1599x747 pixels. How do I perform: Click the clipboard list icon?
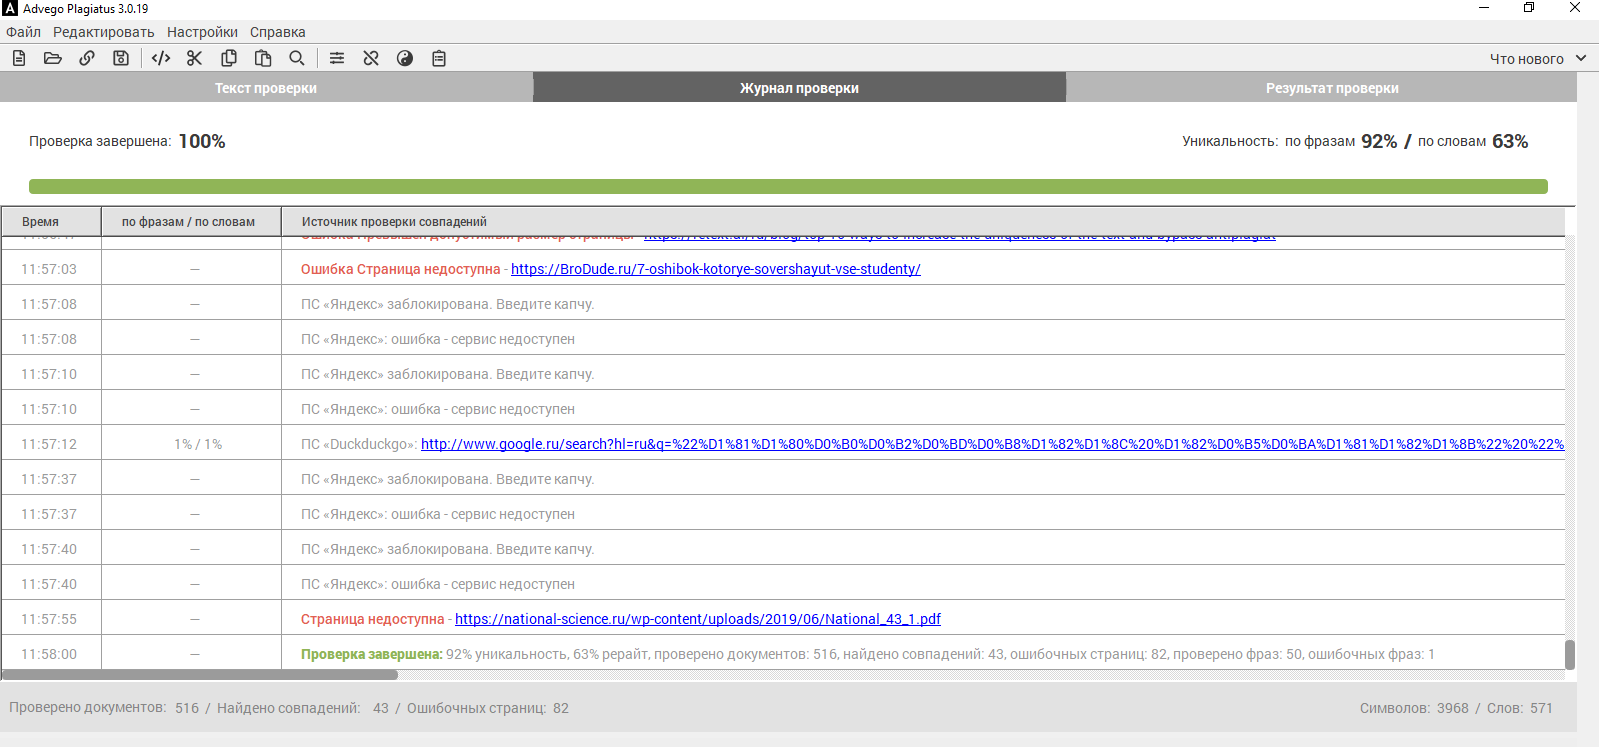click(x=439, y=58)
